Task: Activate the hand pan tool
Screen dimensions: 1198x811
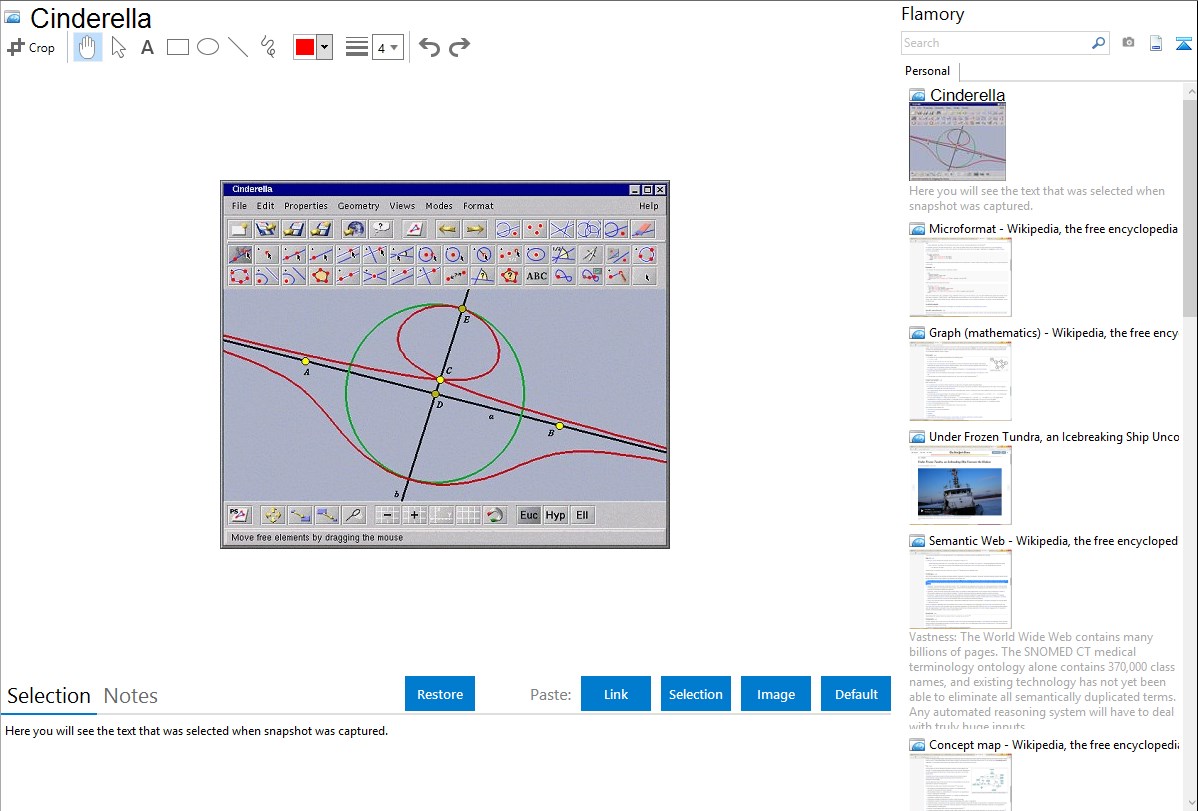Action: tap(88, 47)
